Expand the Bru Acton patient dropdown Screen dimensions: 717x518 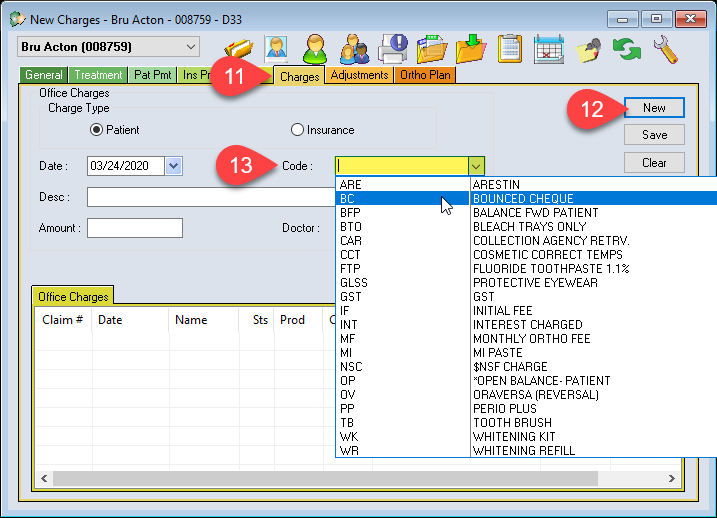click(x=191, y=47)
